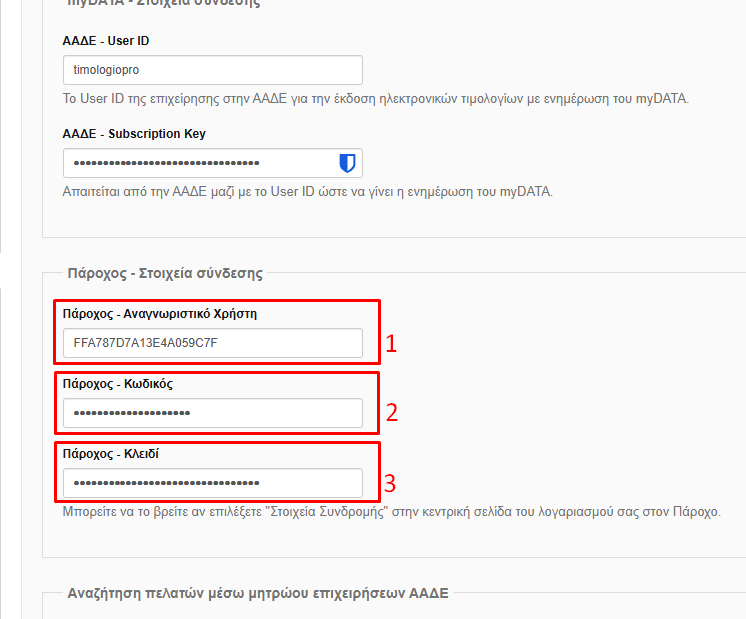Viewport: 746px width, 619px height.
Task: Click the "Πάροχος - Κλειδί" label
Action: (x=110, y=454)
